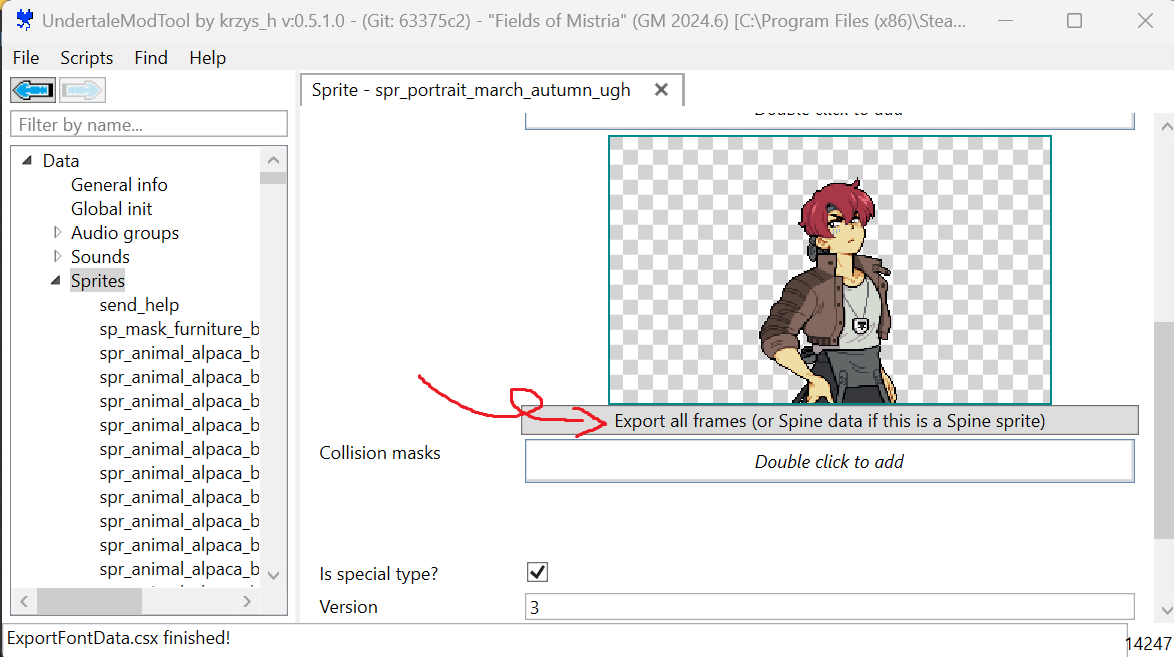Collapse the Sprites tree node
The height and width of the screenshot is (657, 1174).
coord(55,280)
